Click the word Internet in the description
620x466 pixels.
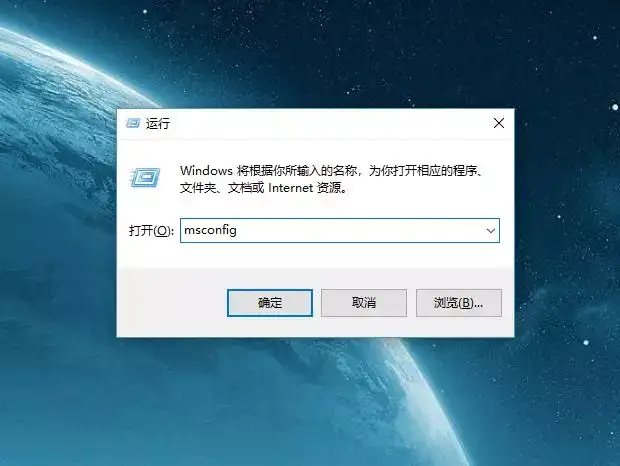tap(291, 188)
